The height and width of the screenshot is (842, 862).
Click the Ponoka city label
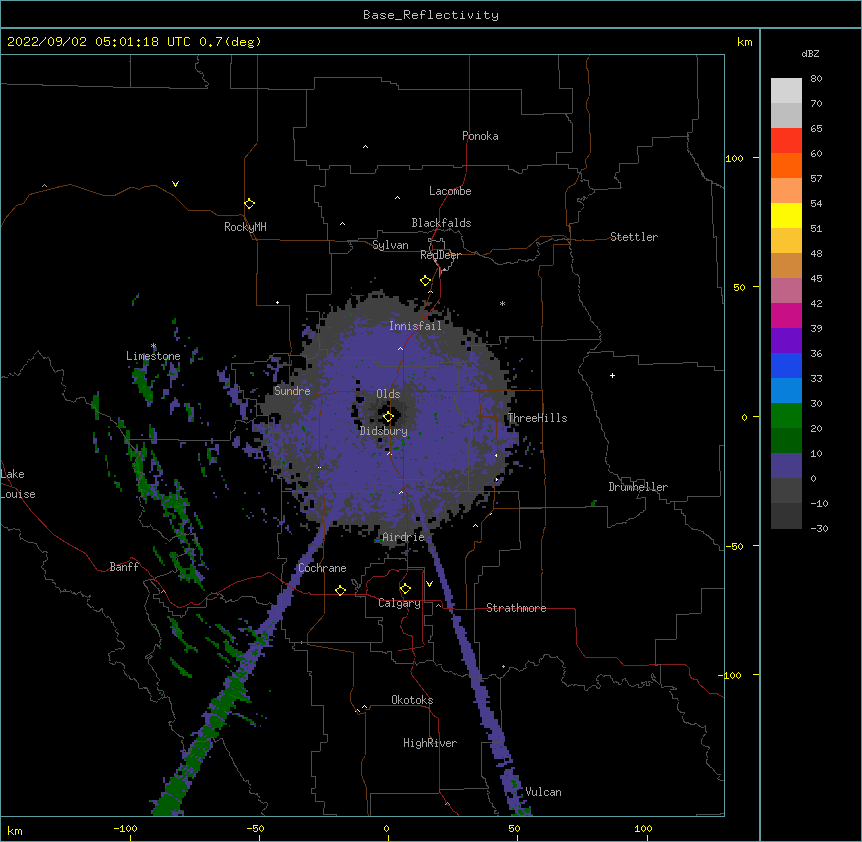pyautogui.click(x=480, y=136)
